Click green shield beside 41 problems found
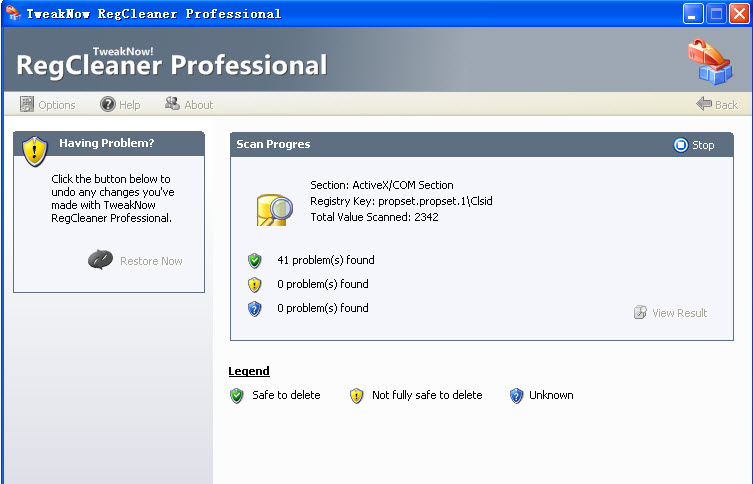This screenshot has width=753, height=484. point(255,261)
